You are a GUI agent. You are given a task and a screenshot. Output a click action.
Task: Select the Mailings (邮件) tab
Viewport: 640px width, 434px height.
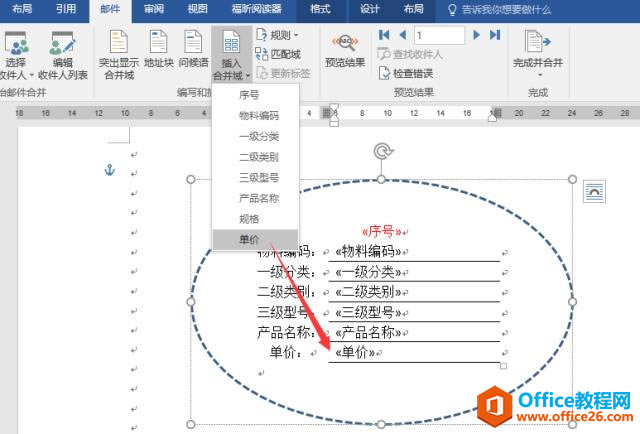tap(110, 10)
